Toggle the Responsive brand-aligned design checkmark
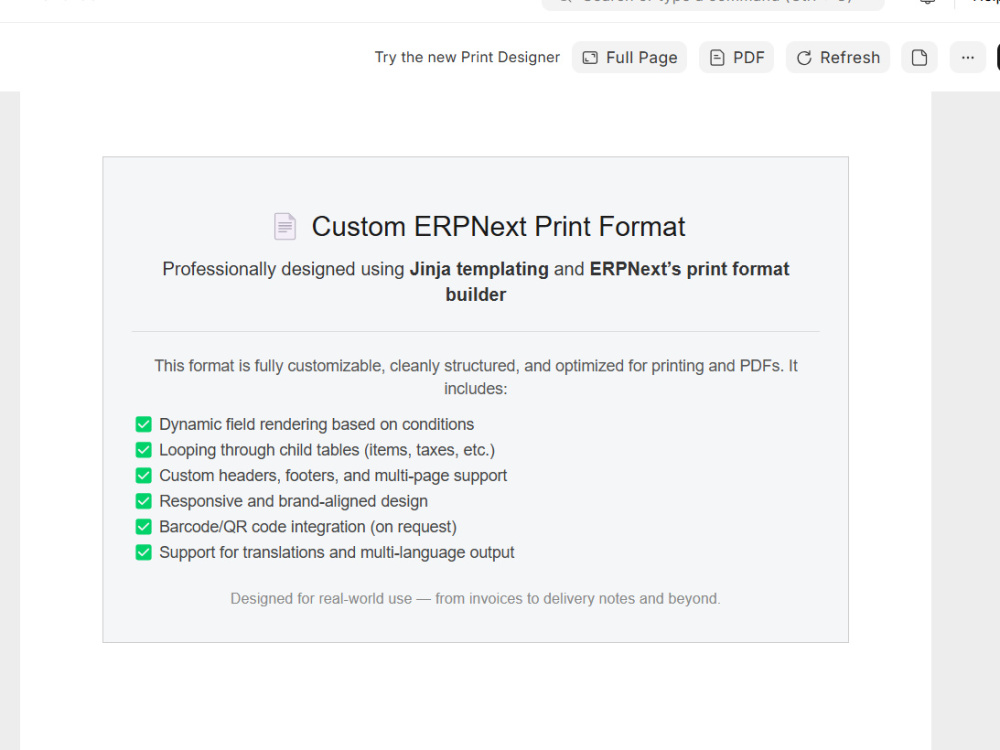The image size is (1000, 750). [x=143, y=501]
